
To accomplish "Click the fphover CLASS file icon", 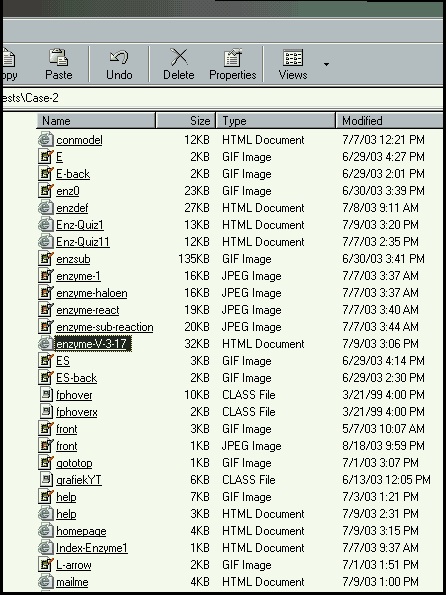I will click(46, 395).
